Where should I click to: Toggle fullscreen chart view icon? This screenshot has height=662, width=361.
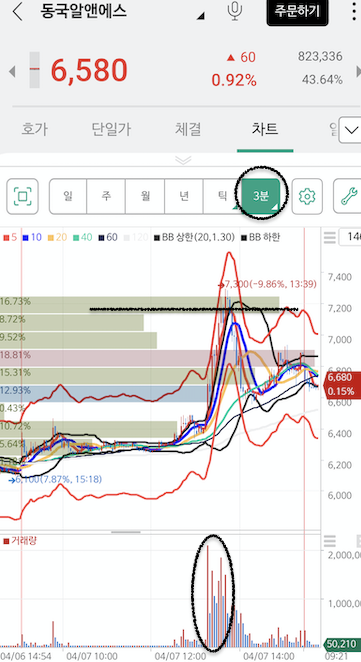click(x=22, y=196)
